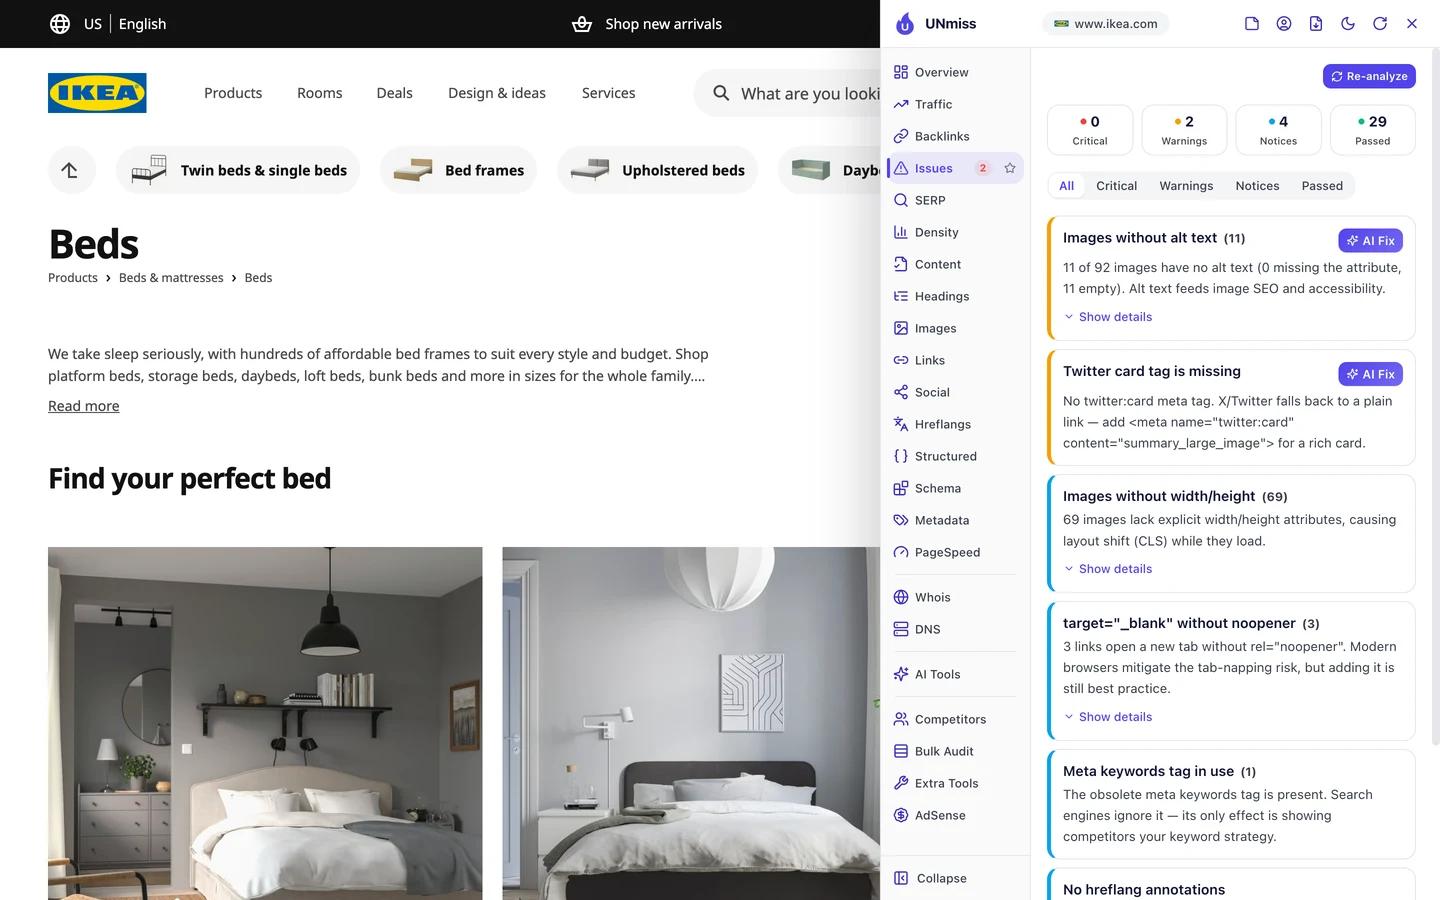Open Competitors section
1440x900 pixels.
(955, 719)
